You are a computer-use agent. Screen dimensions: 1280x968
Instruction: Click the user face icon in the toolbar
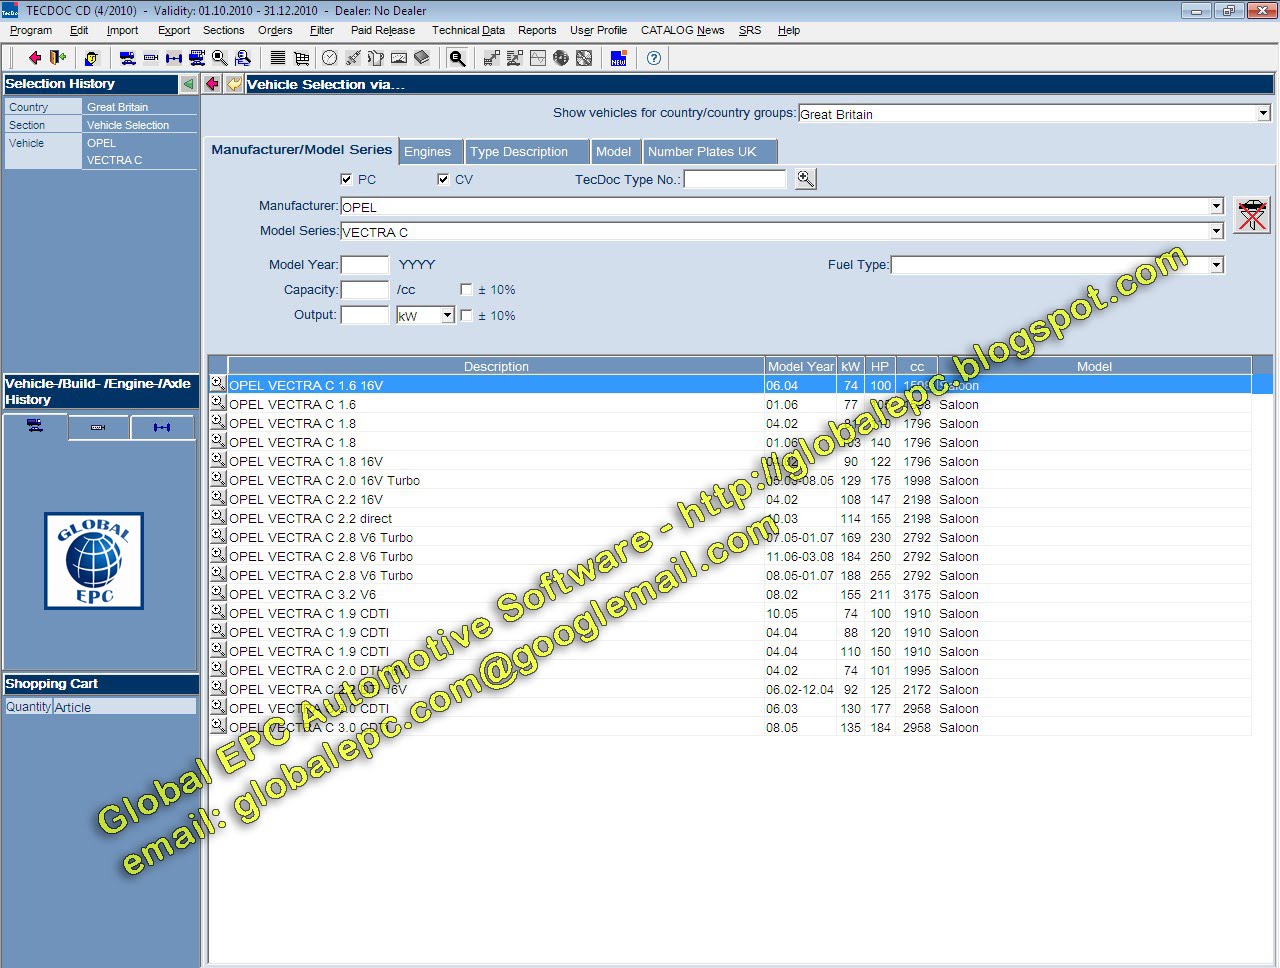click(93, 58)
